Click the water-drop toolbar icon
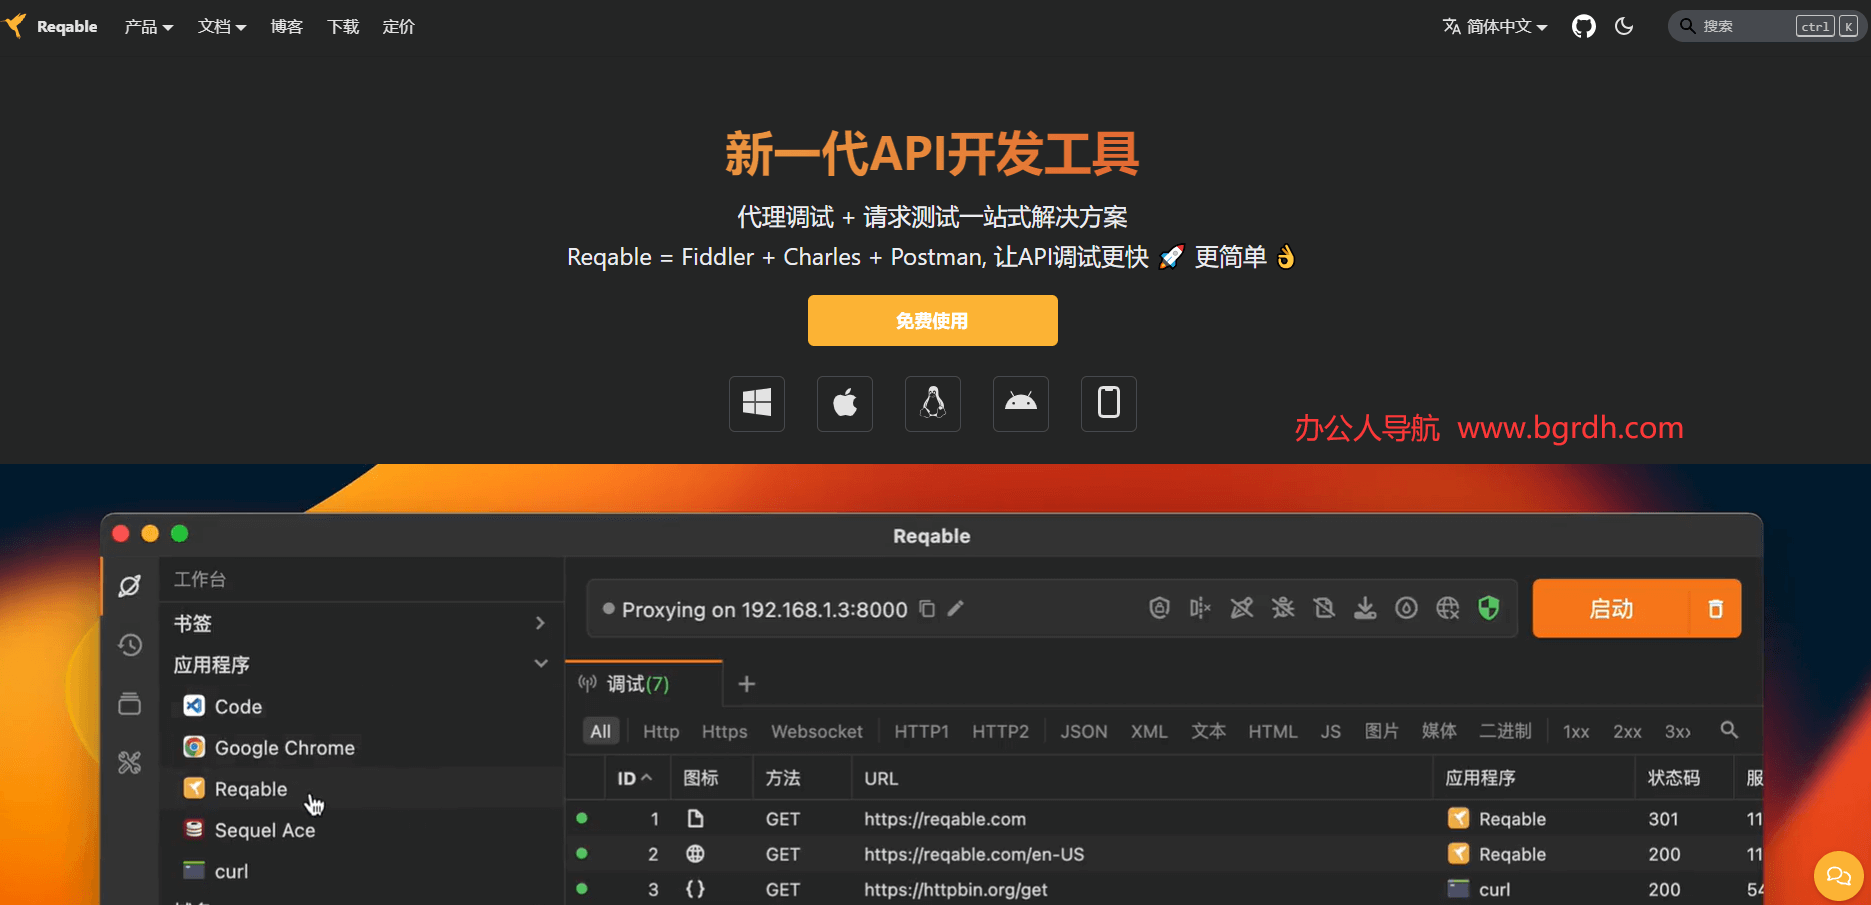 (x=1406, y=608)
